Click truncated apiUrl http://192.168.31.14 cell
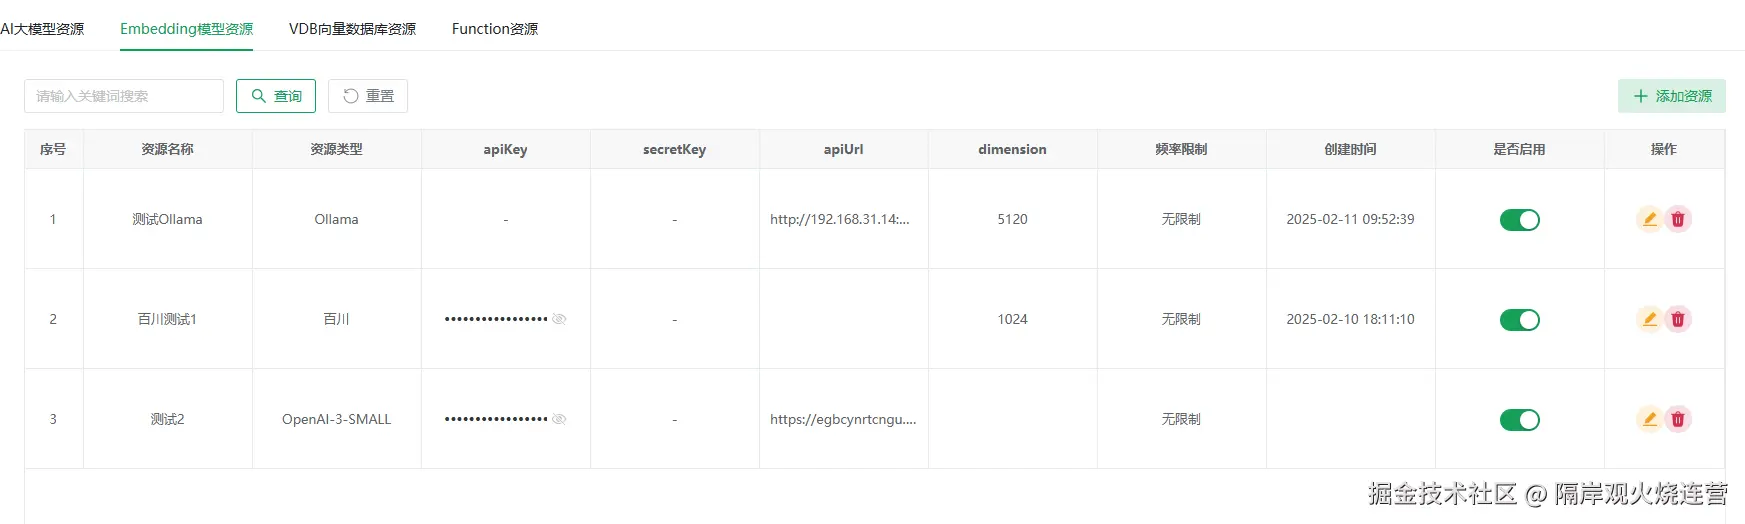The image size is (1745, 524). tap(839, 219)
